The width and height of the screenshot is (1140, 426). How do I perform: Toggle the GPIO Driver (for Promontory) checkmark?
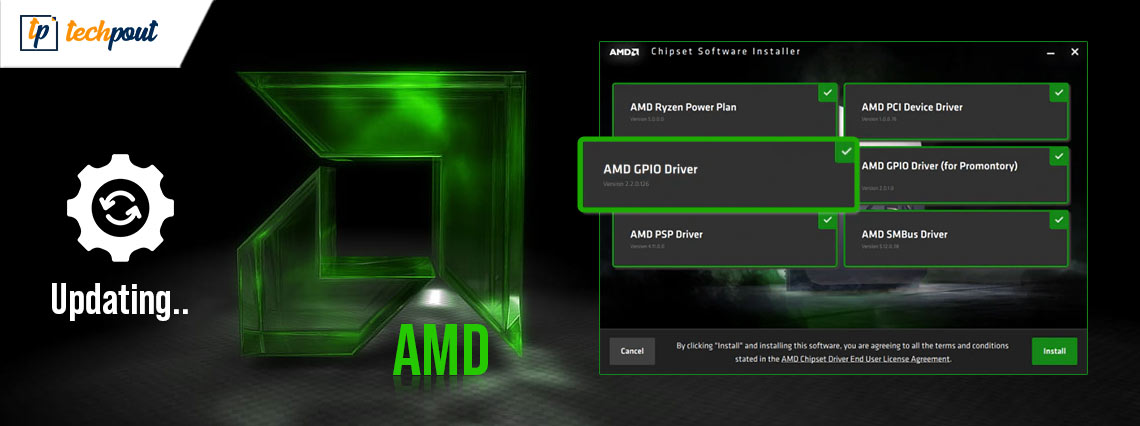coord(1059,156)
